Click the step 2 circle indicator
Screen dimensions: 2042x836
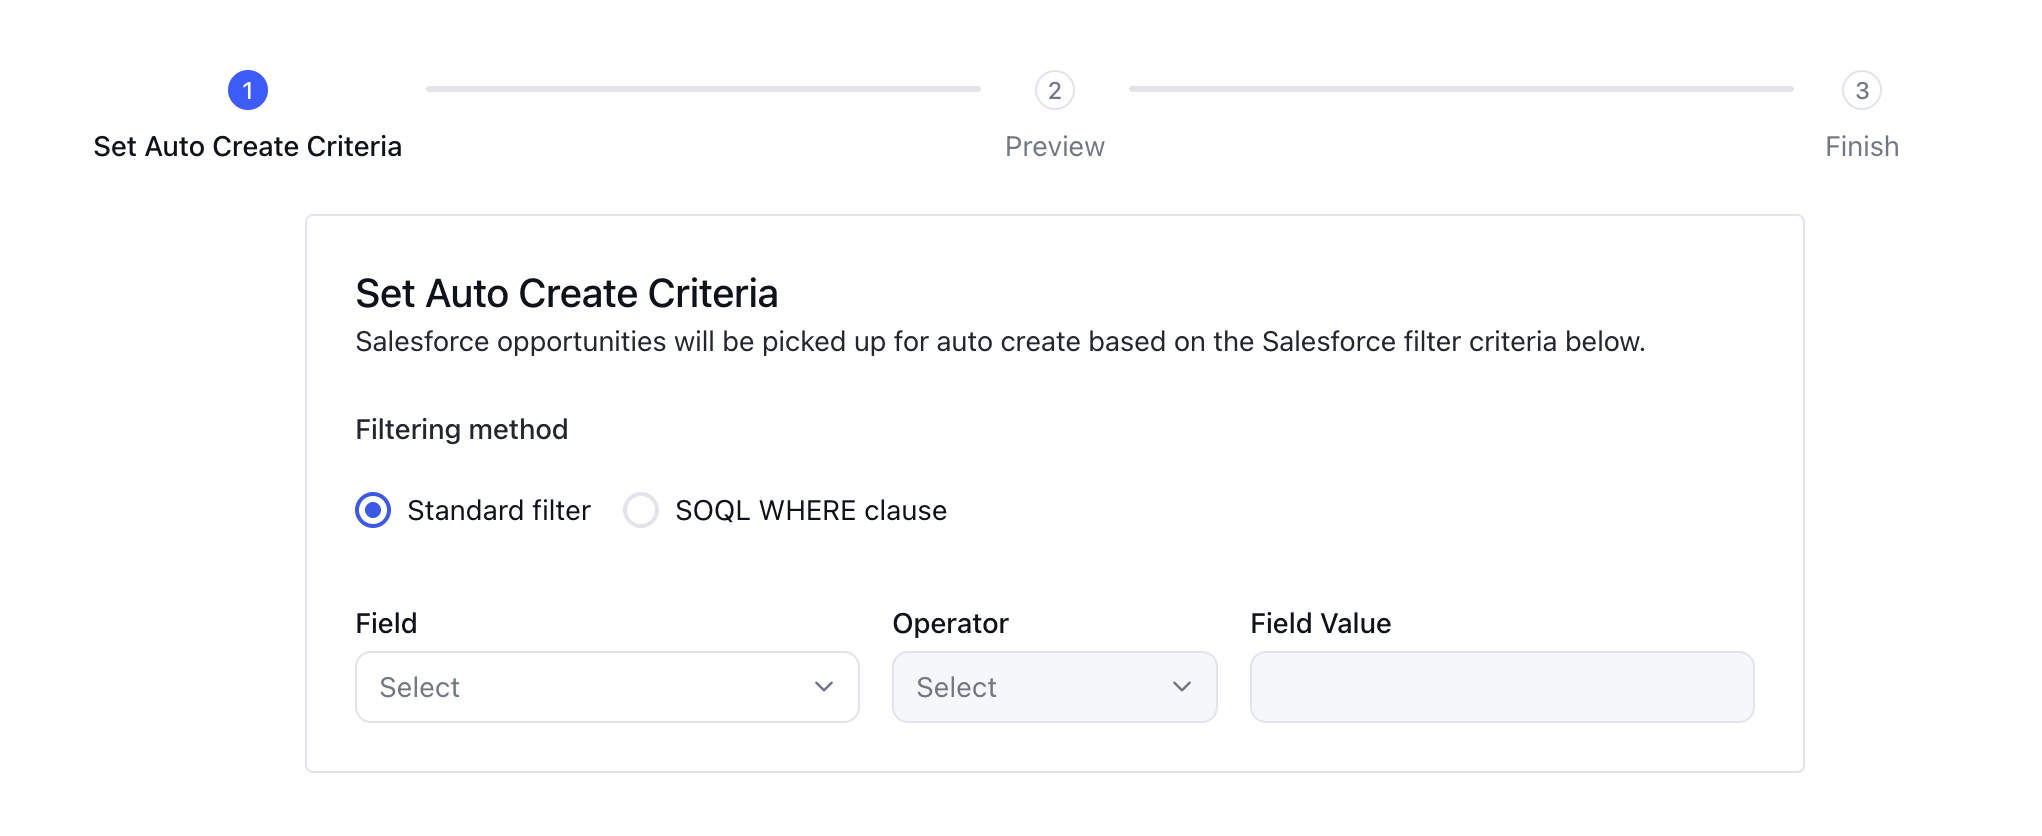click(x=1055, y=90)
